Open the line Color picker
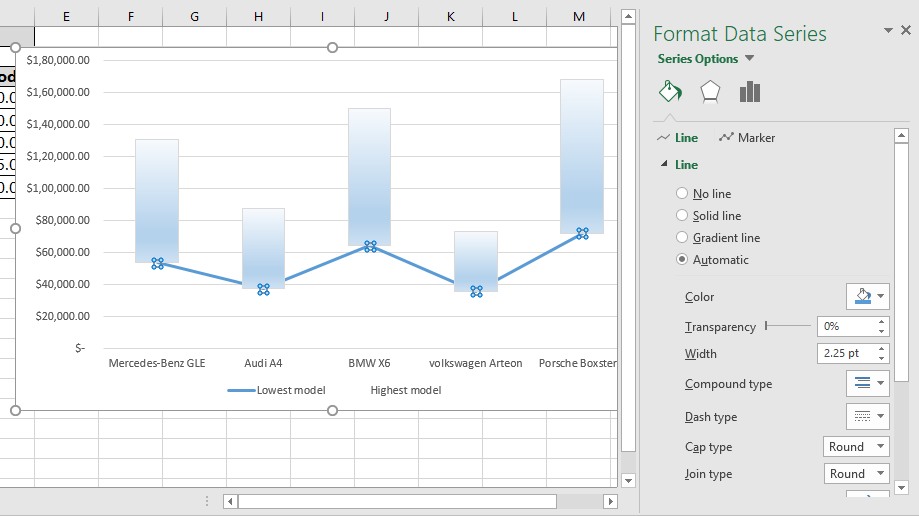The image size is (919, 516). coord(868,296)
